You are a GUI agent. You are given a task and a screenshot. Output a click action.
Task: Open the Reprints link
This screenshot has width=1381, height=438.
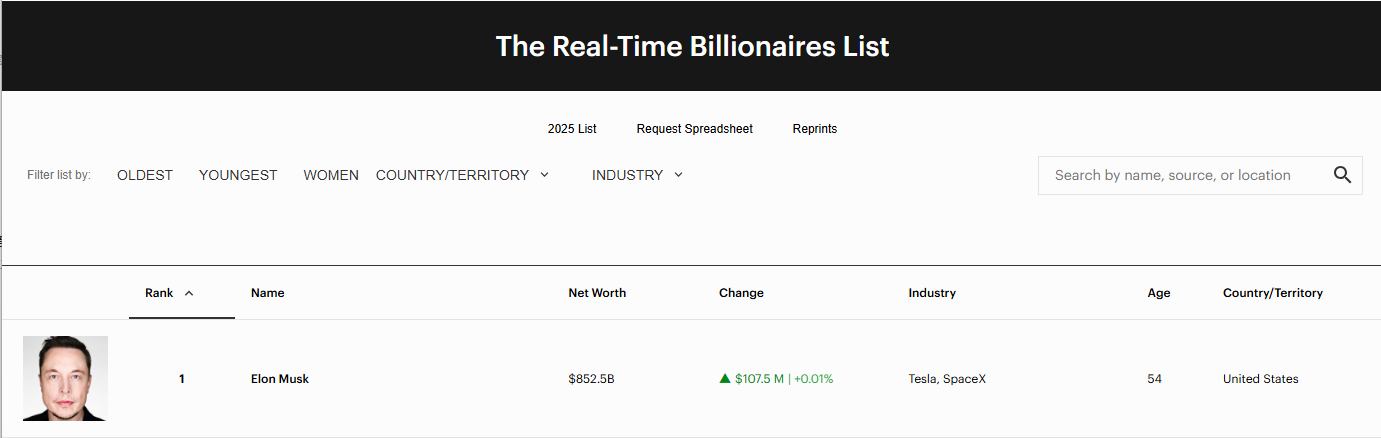click(x=815, y=129)
